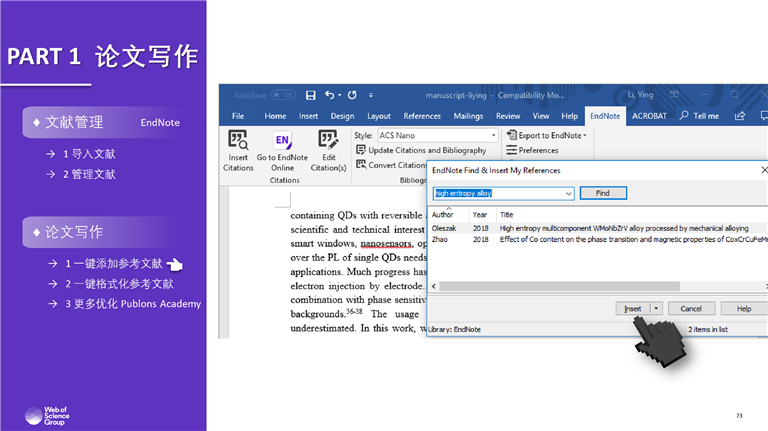Switch to the Layout tab

[x=379, y=116]
